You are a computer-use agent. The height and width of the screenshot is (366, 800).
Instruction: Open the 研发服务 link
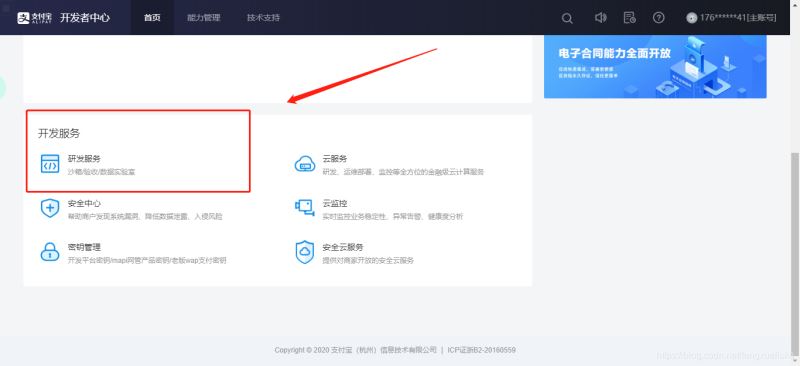point(84,159)
